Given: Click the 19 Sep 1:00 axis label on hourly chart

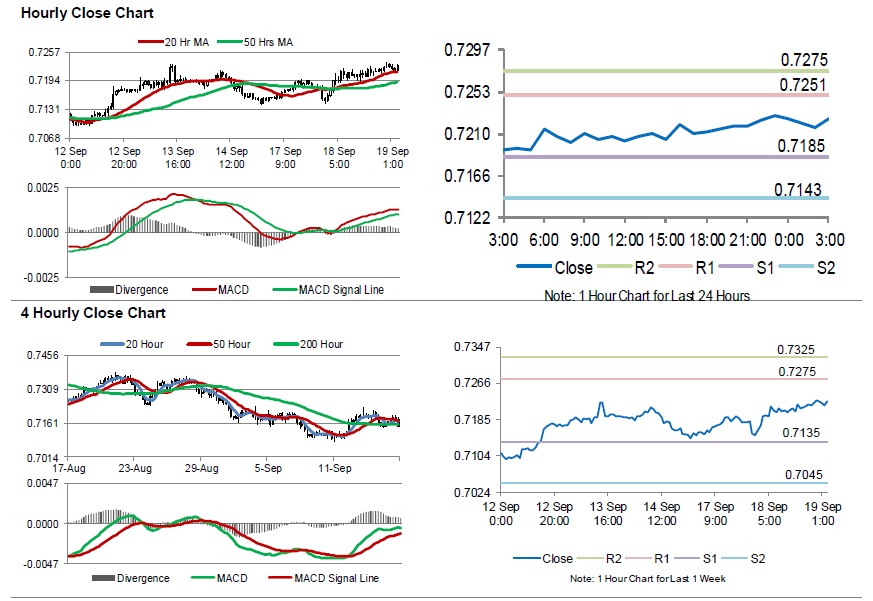Looking at the screenshot, I should [x=393, y=158].
